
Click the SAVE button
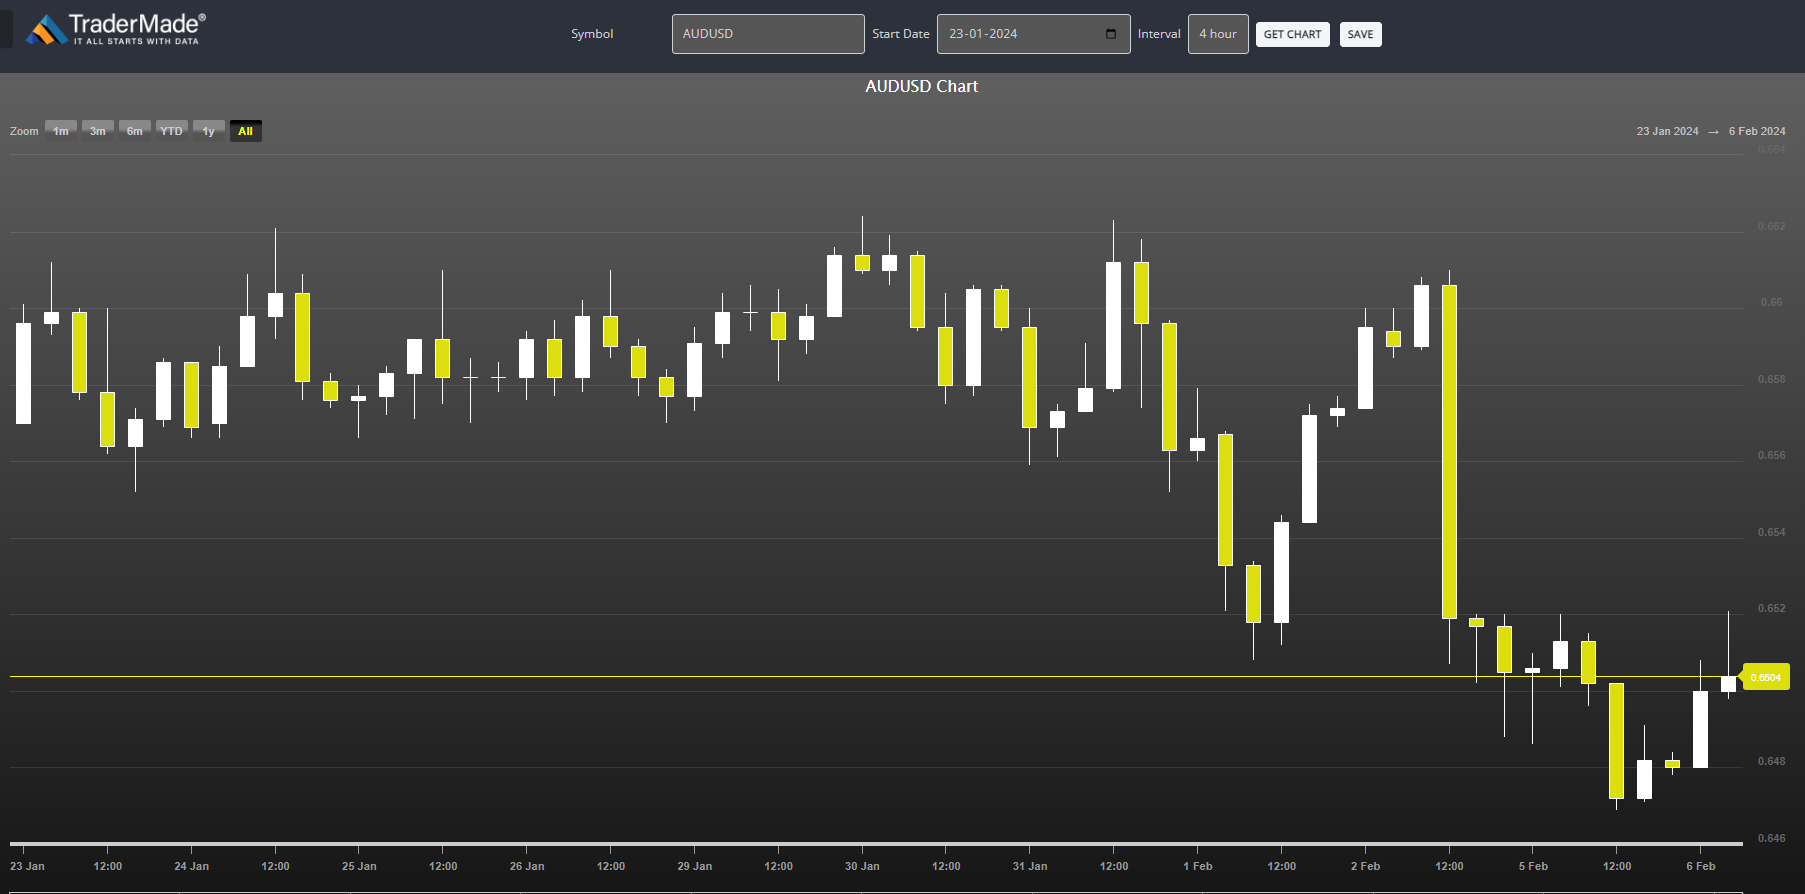pyautogui.click(x=1361, y=34)
